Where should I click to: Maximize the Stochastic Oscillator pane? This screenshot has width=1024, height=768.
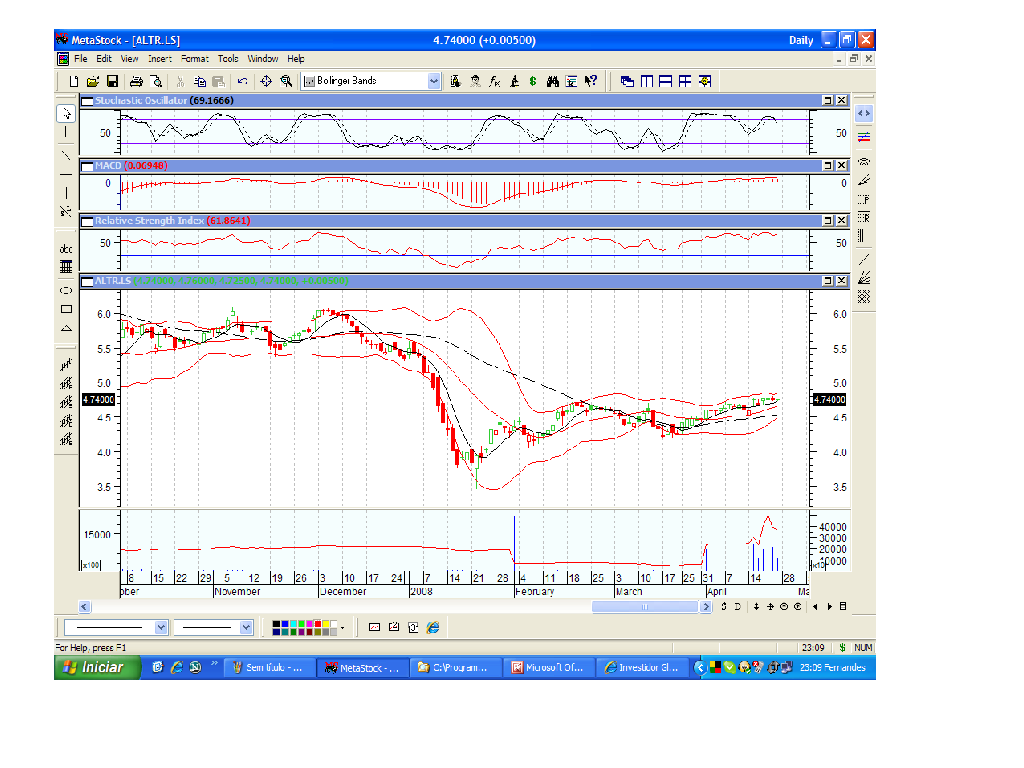coord(827,101)
